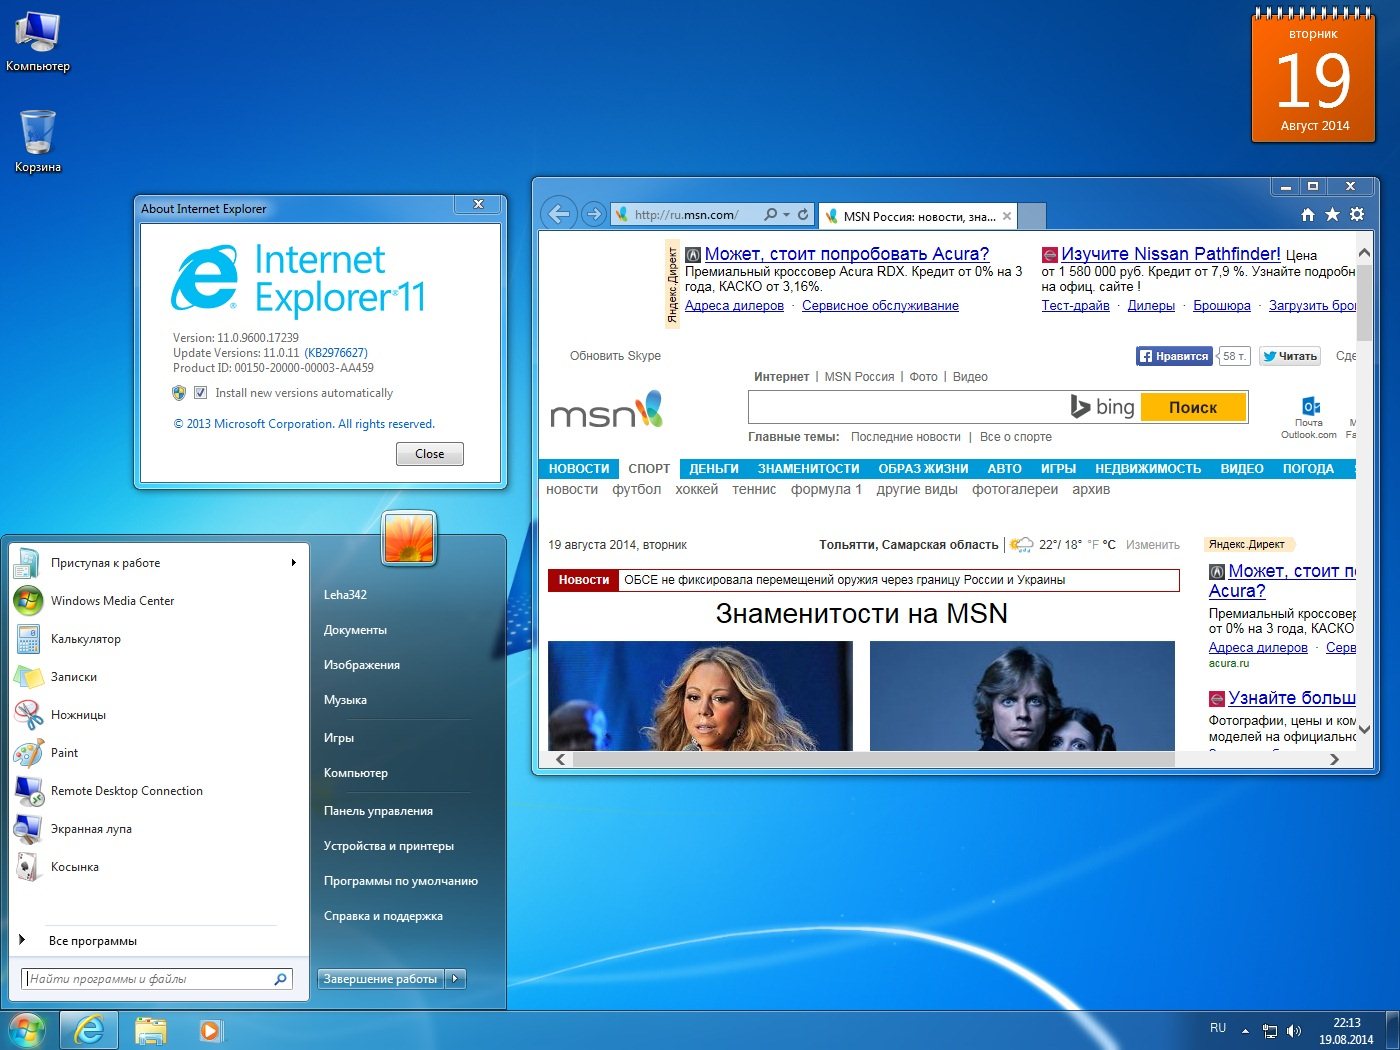Open the Компьютер desktop icon
1400x1050 pixels.
coord(38,42)
